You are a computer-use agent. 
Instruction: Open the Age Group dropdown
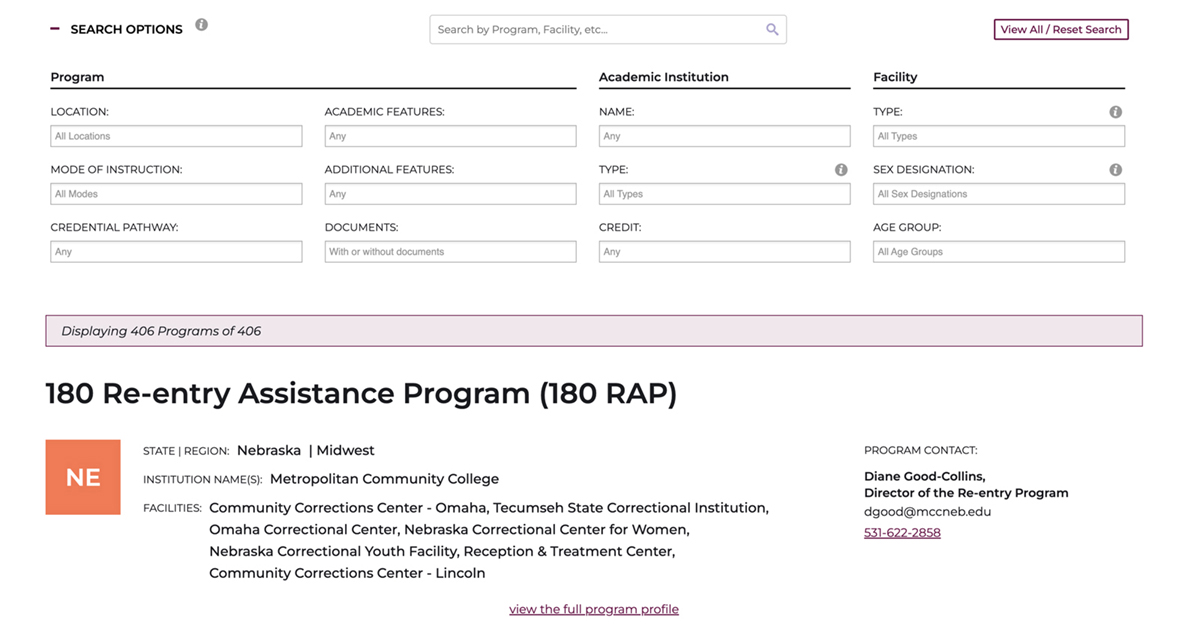coord(998,252)
